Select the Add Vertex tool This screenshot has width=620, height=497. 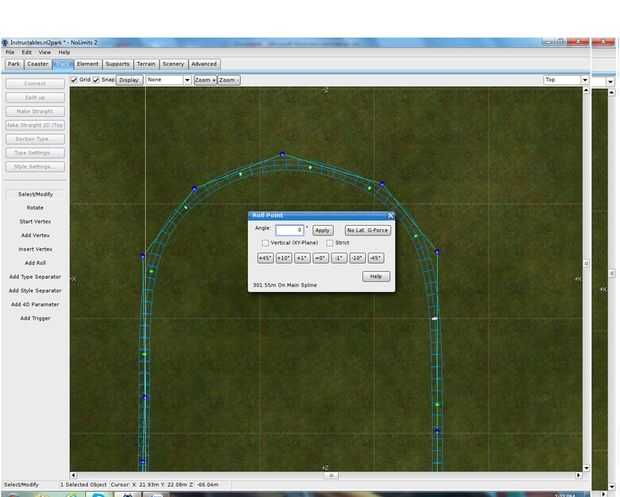pyautogui.click(x=35, y=235)
